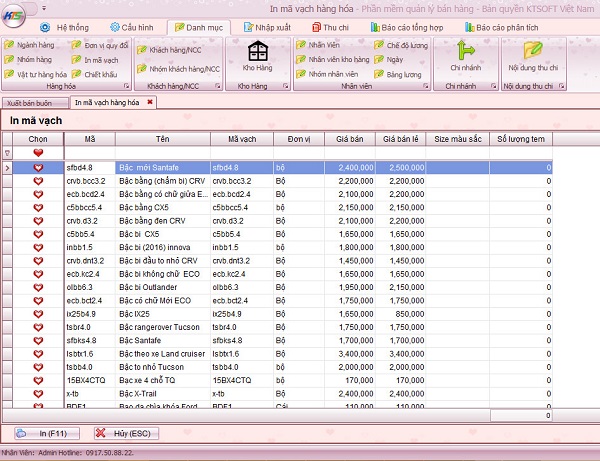Viewport: 600px width, 461px height.
Task: Select Vật tư hàng hóa item
Action: (41, 74)
